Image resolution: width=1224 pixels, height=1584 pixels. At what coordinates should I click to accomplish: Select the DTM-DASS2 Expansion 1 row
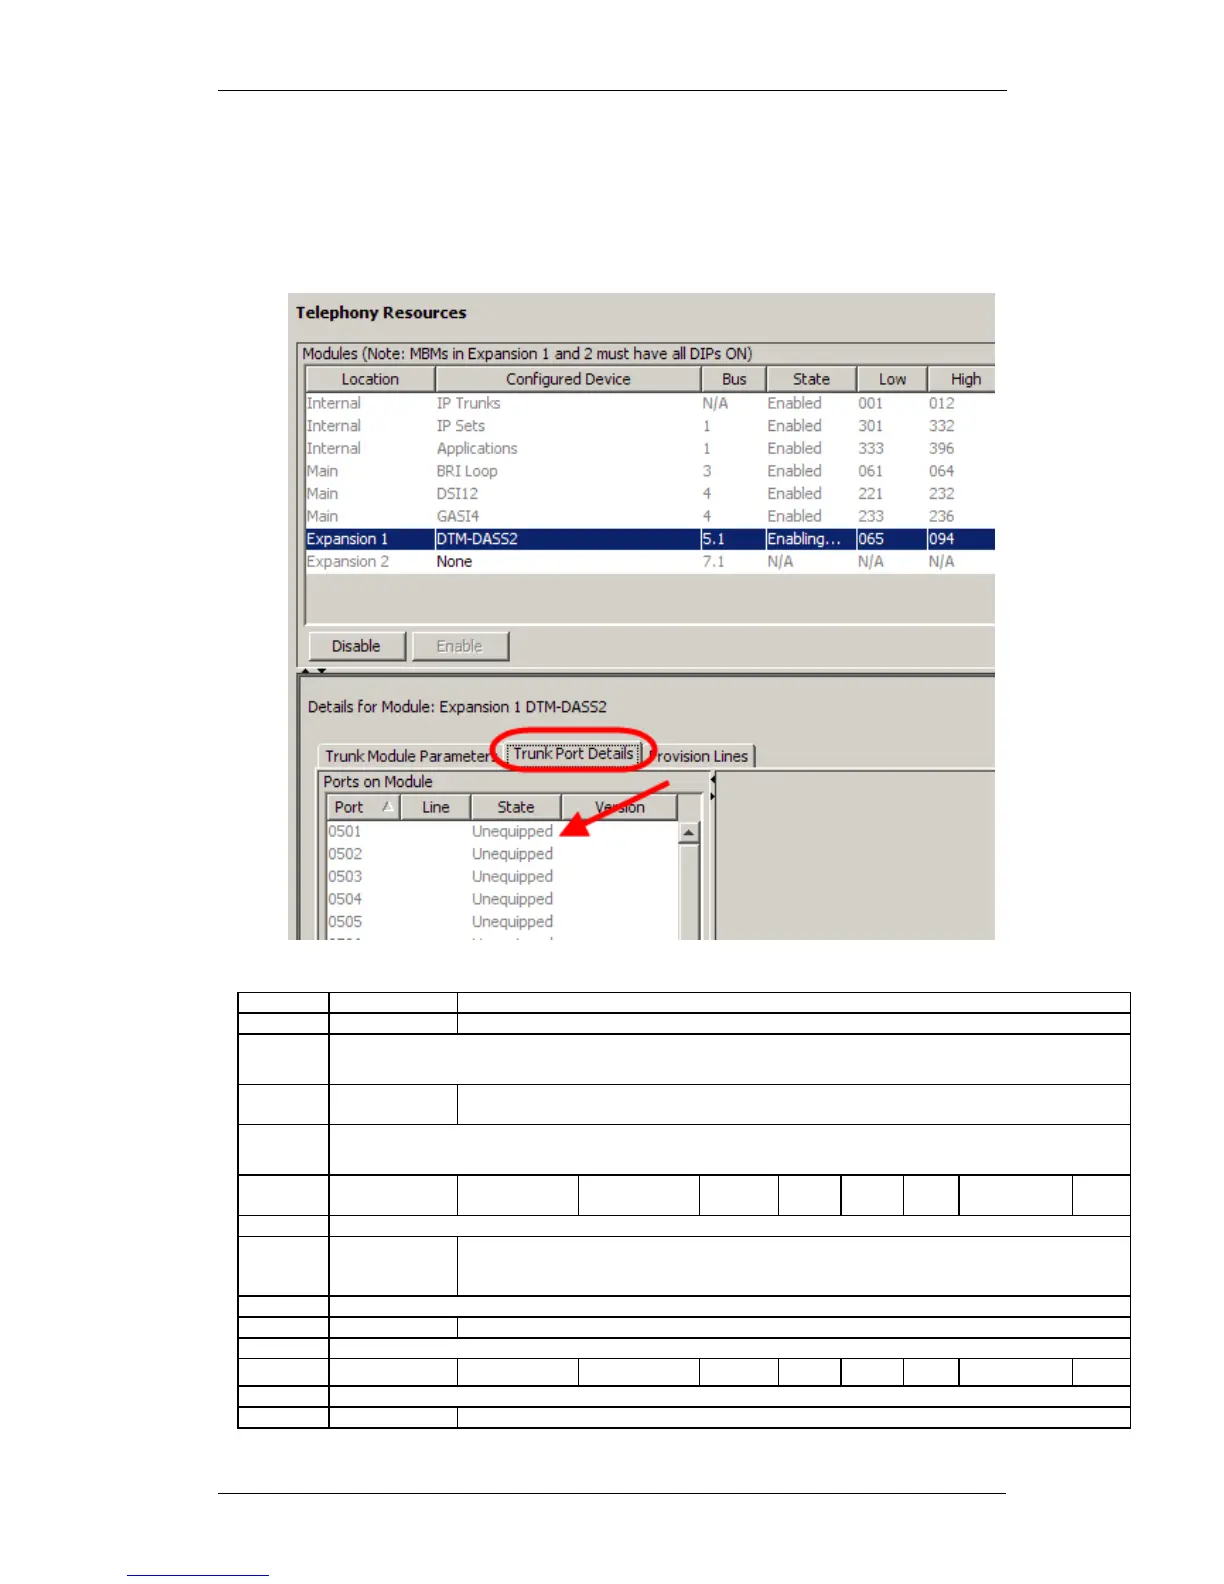tap(650, 539)
